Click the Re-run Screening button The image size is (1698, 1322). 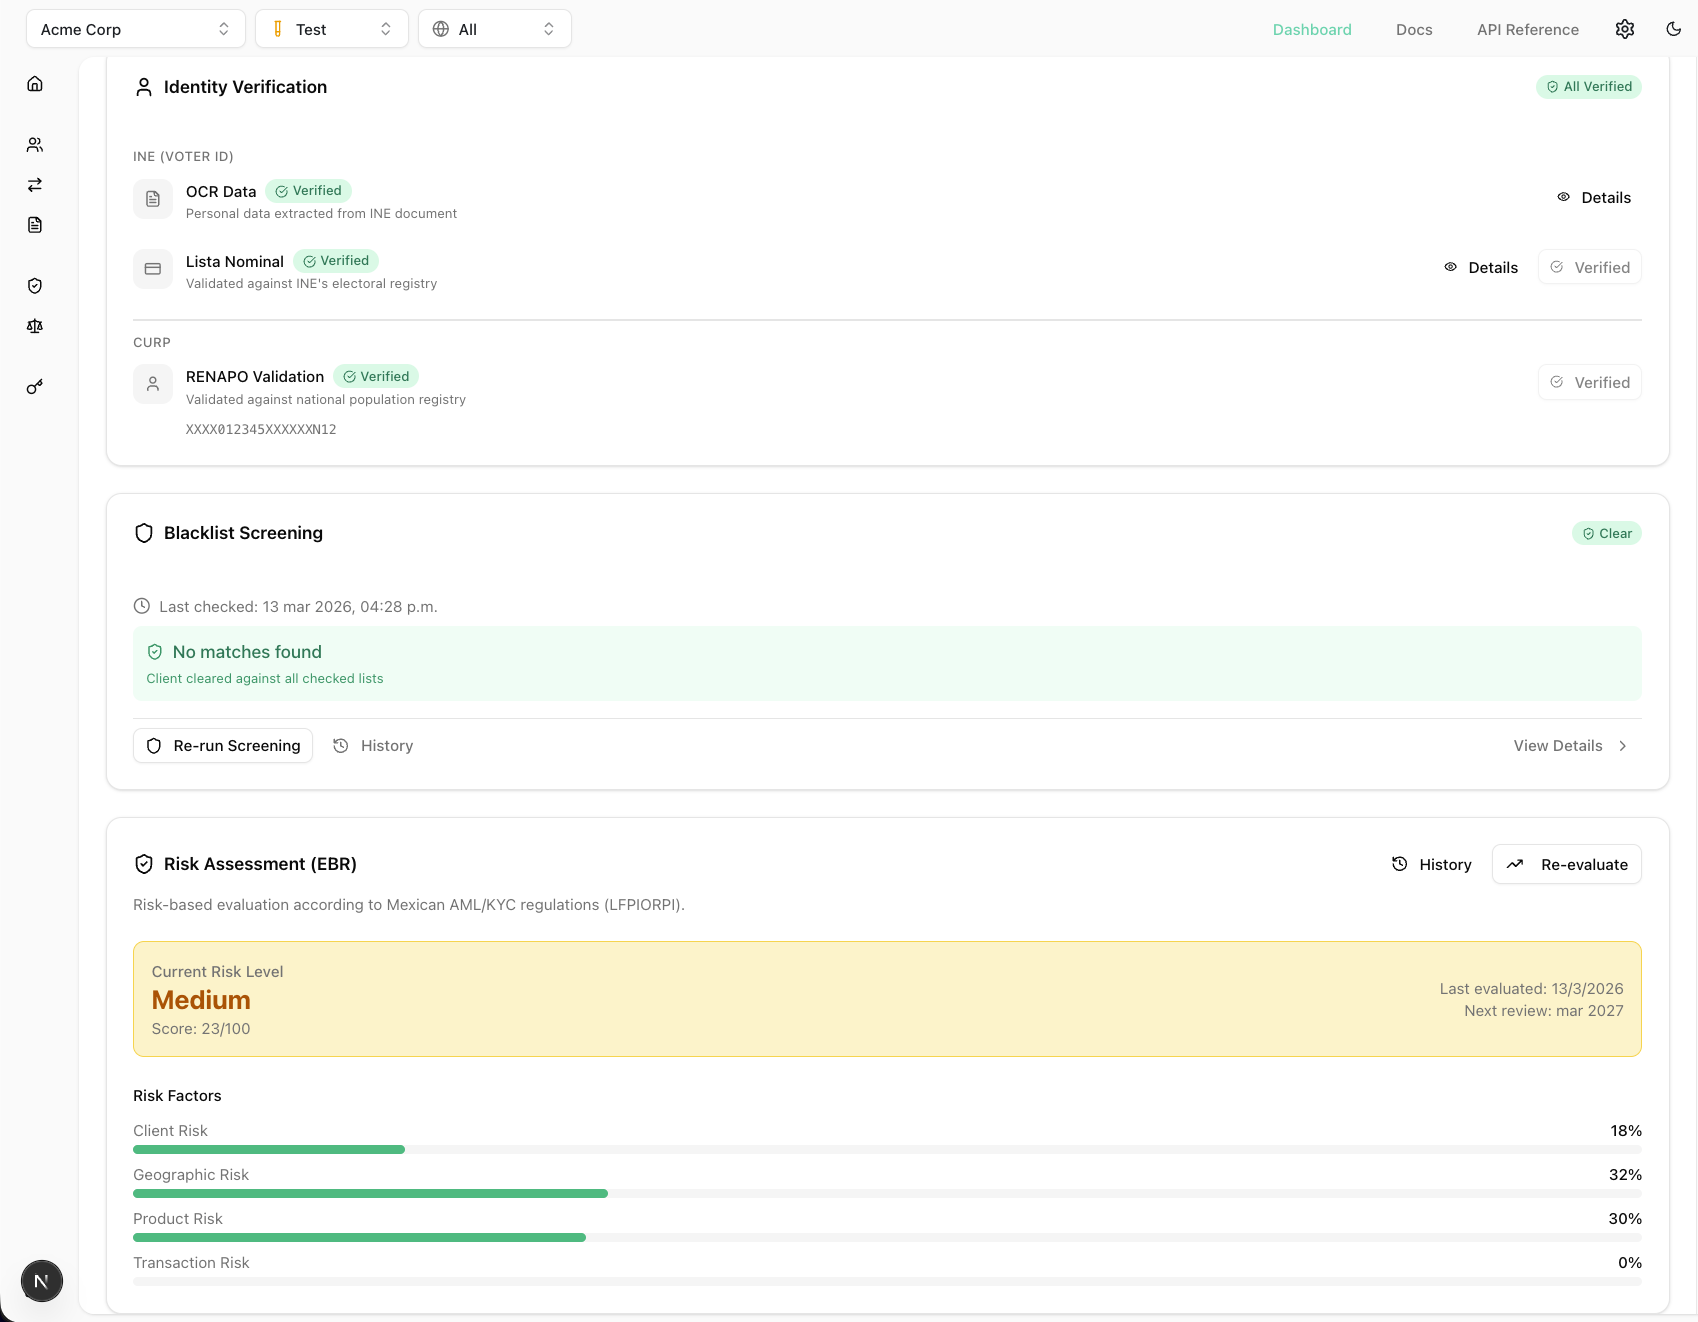[x=223, y=746]
